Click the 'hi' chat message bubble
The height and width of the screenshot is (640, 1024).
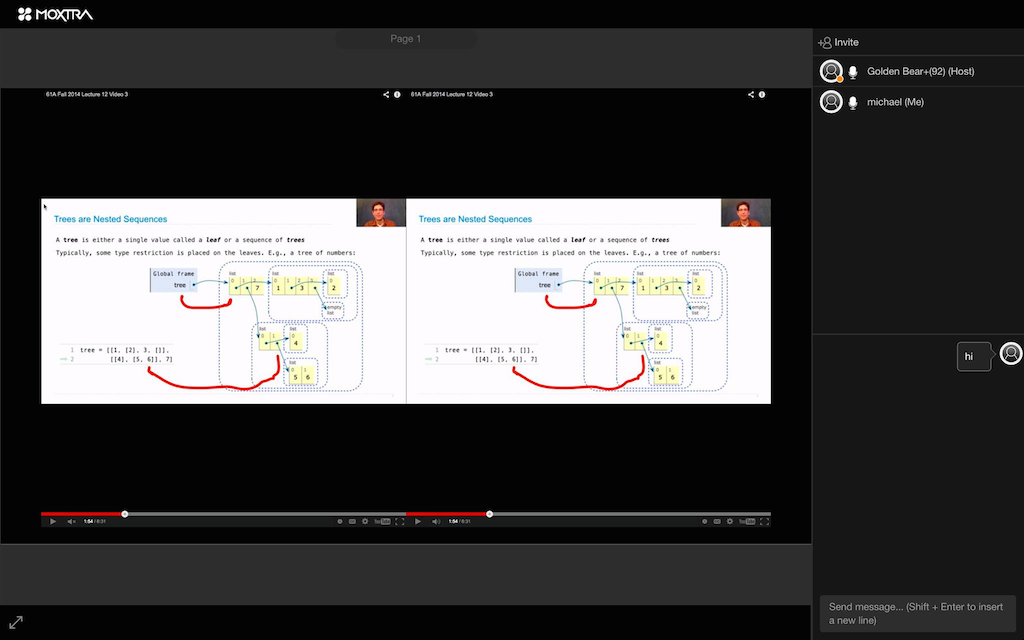(974, 357)
